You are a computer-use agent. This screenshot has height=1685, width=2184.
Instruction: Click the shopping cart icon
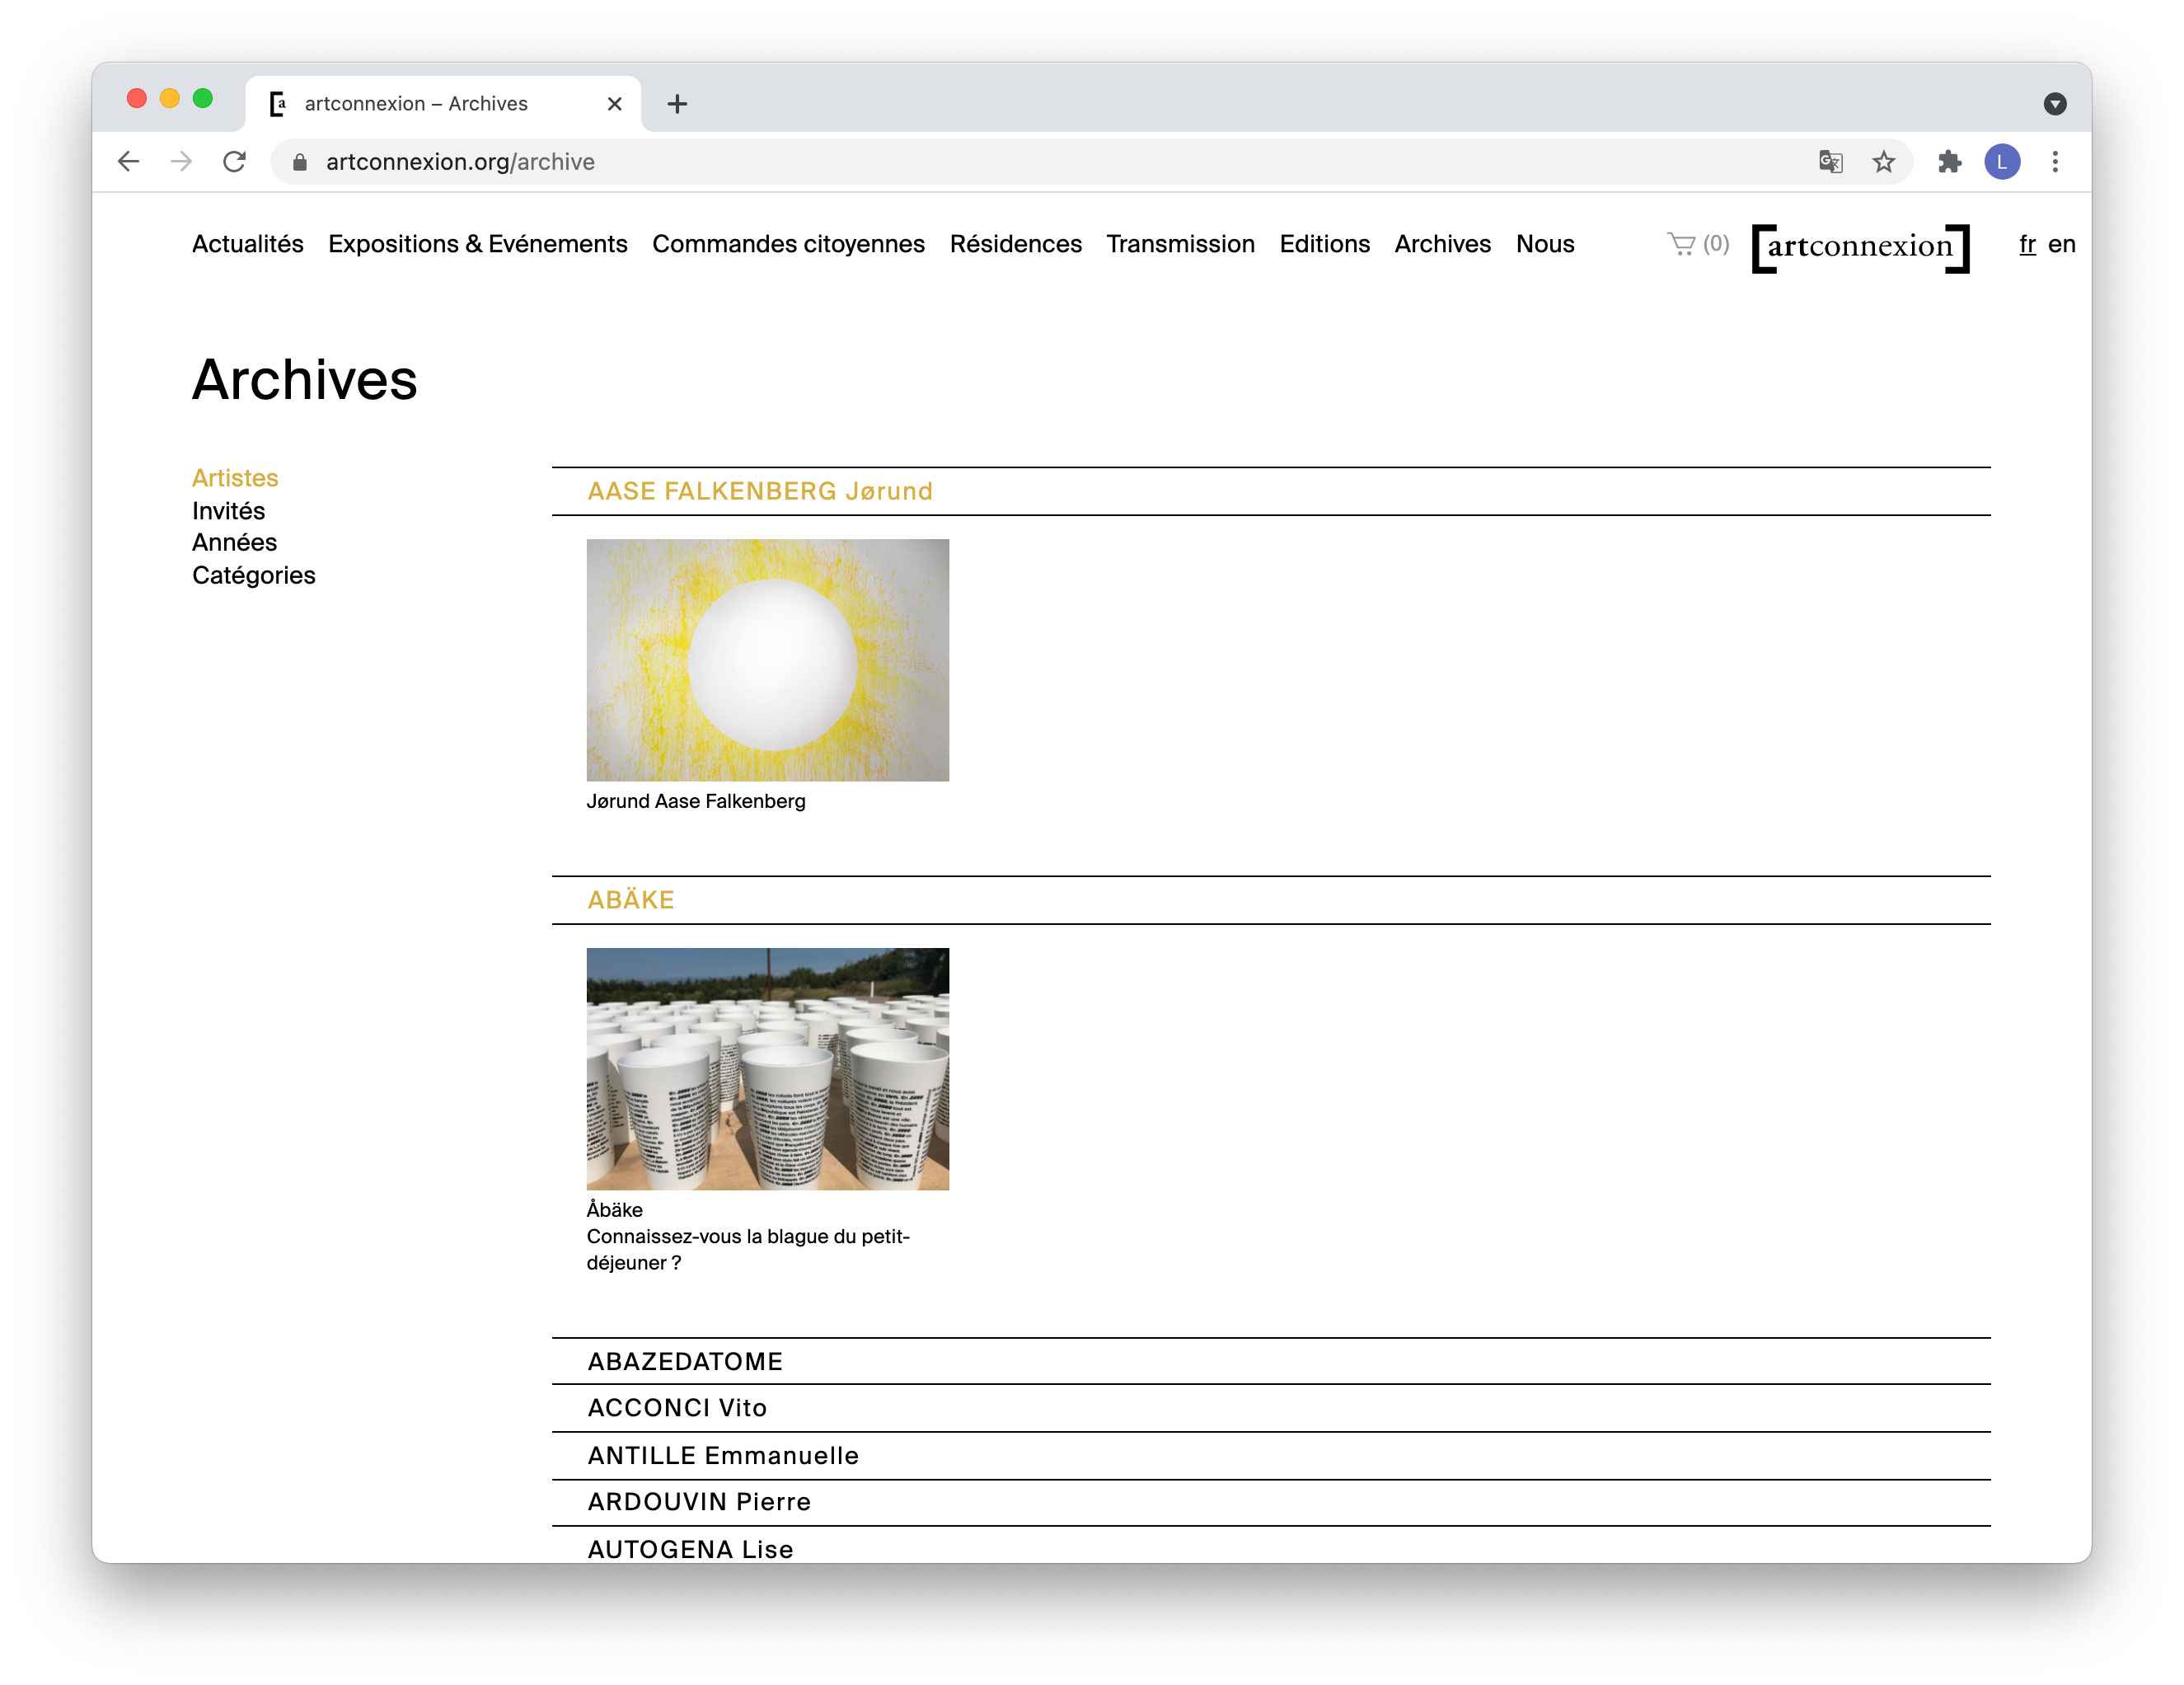click(1681, 244)
